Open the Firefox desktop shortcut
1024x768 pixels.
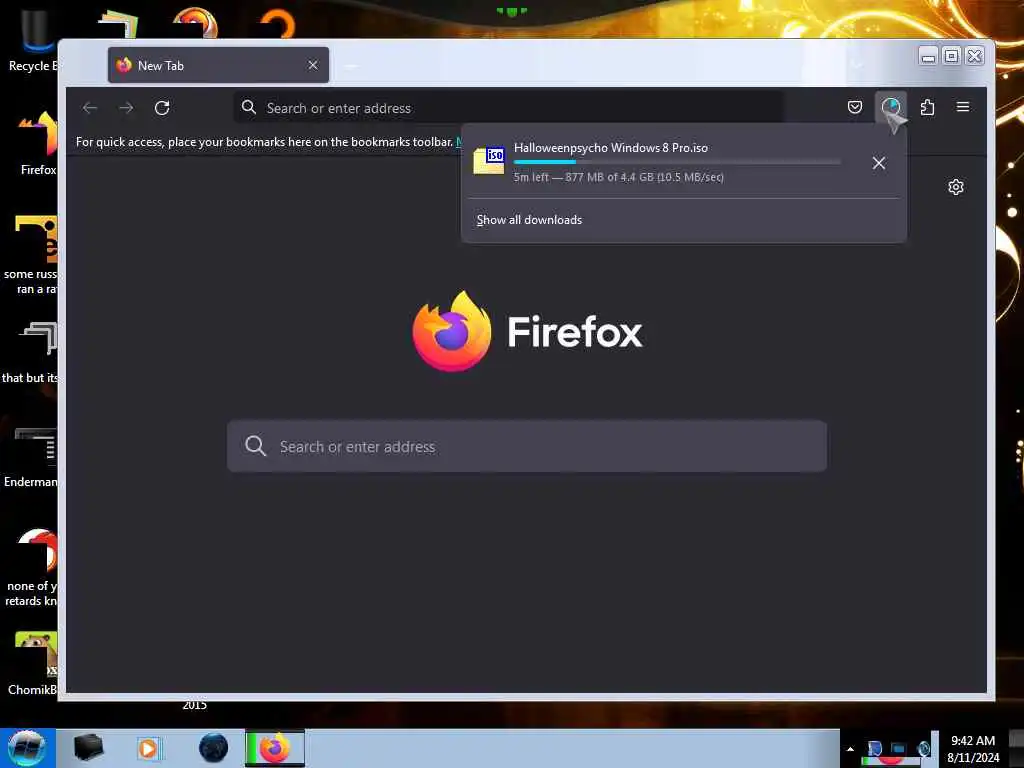click(36, 144)
